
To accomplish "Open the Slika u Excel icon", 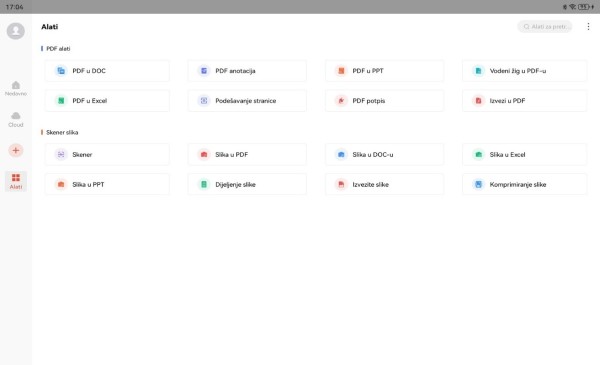I will pos(478,155).
